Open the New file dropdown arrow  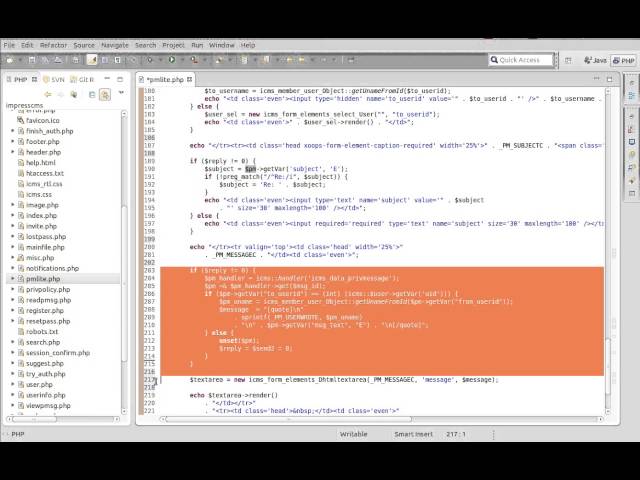pos(19,60)
